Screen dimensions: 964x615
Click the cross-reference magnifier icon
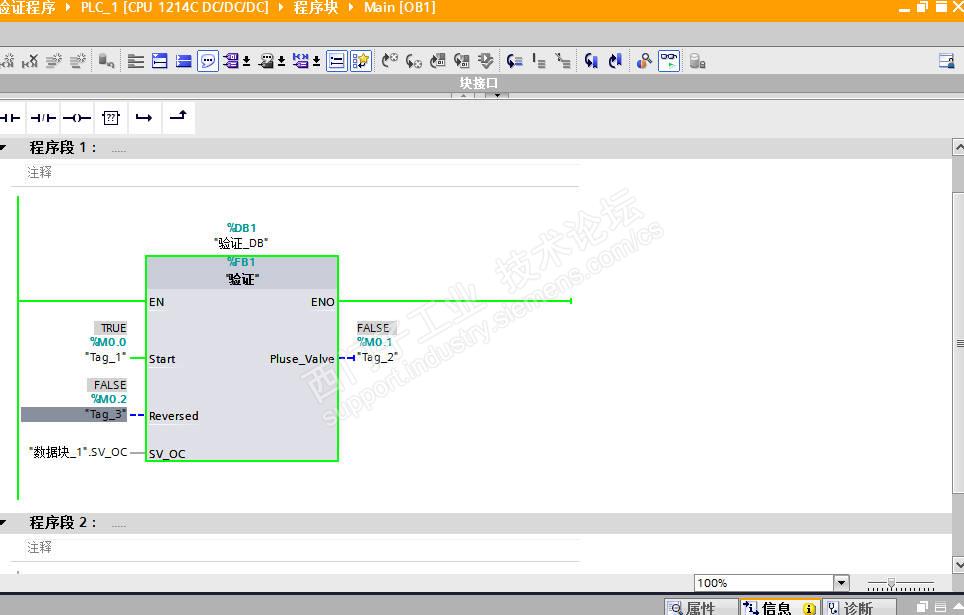point(644,61)
